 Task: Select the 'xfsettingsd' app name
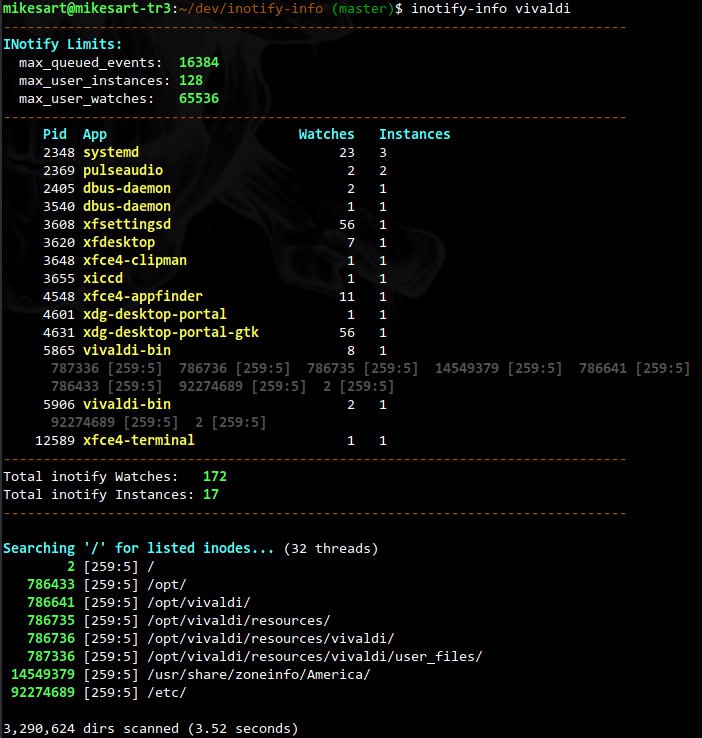[x=127, y=225]
